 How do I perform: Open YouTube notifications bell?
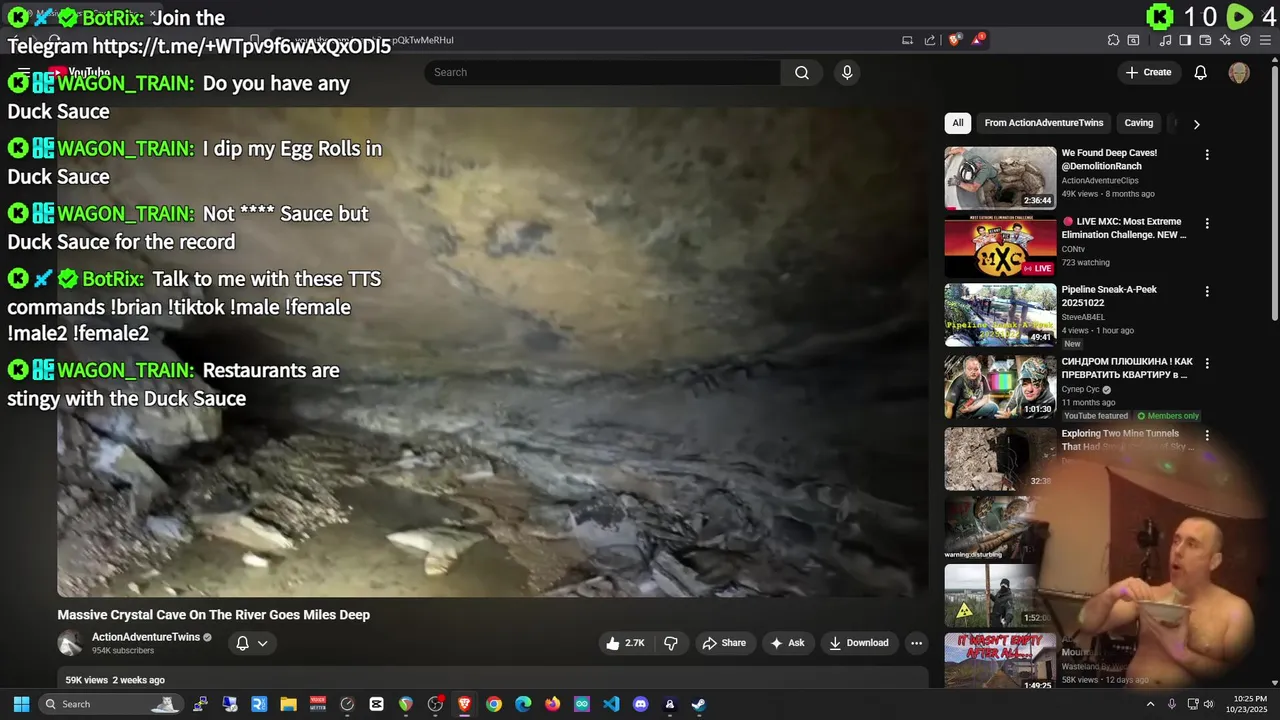(x=1200, y=72)
